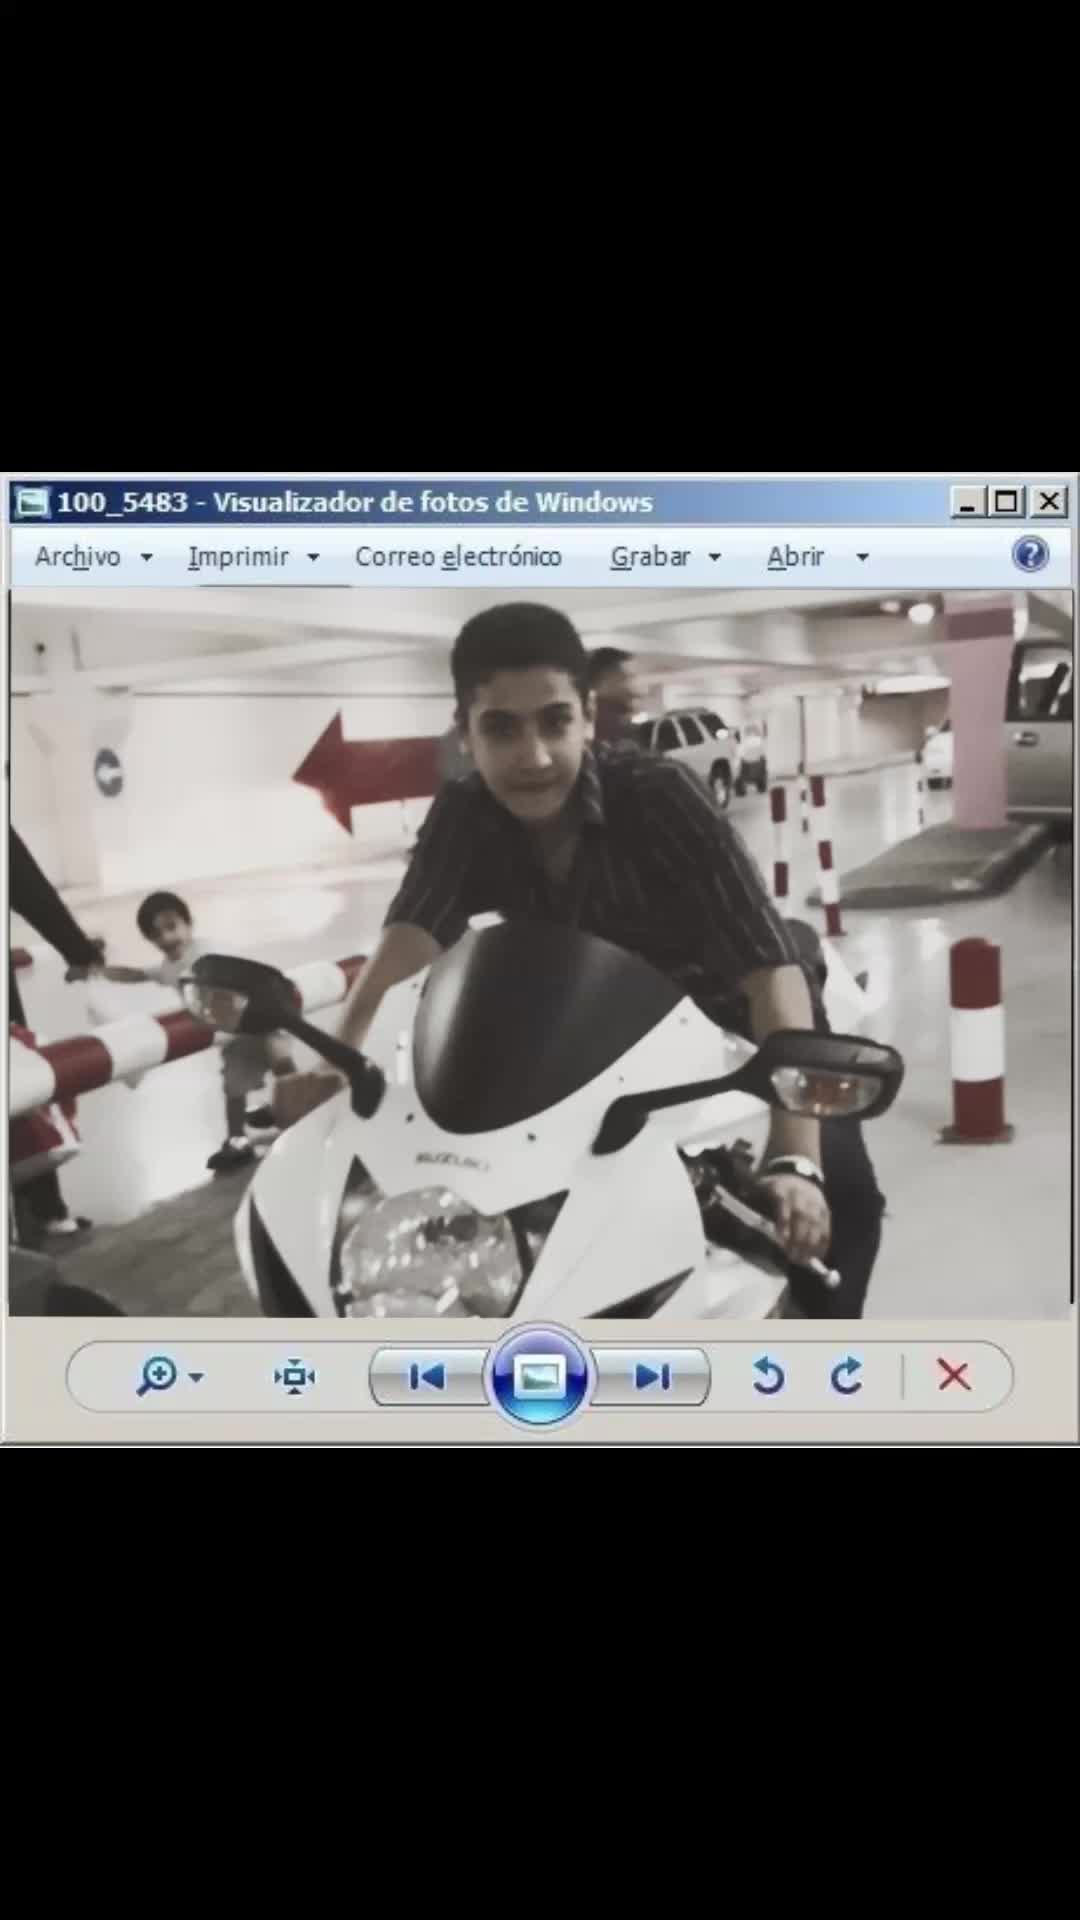The height and width of the screenshot is (1920, 1080).
Task: Click on the displayed motorcycle photo
Action: [x=540, y=953]
